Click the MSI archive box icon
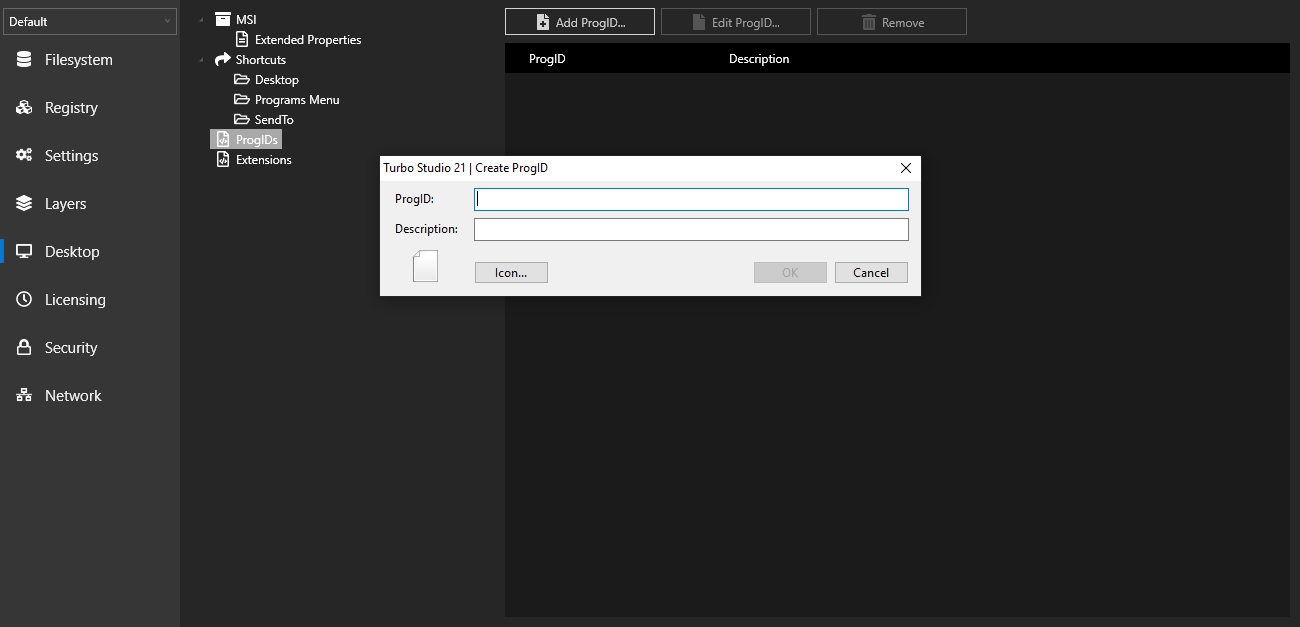The width and height of the screenshot is (1300, 627). 223,19
